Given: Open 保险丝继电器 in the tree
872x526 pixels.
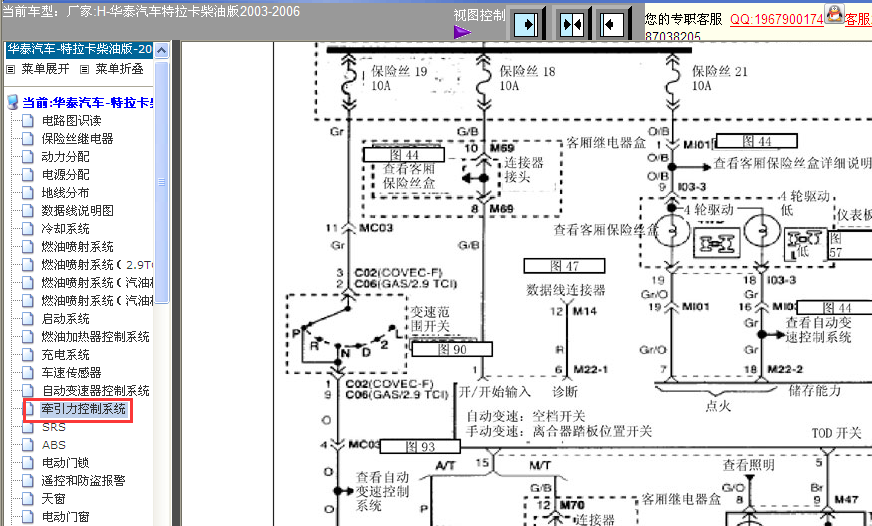Looking at the screenshot, I should 77,139.
